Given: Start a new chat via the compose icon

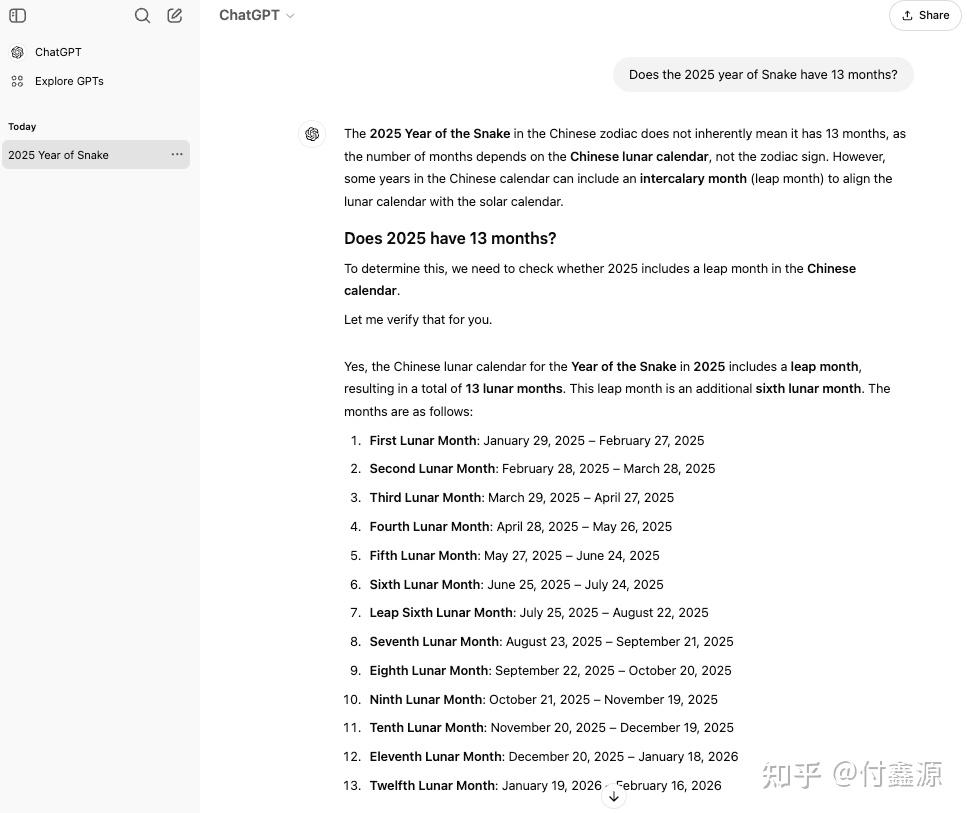Looking at the screenshot, I should pos(174,15).
